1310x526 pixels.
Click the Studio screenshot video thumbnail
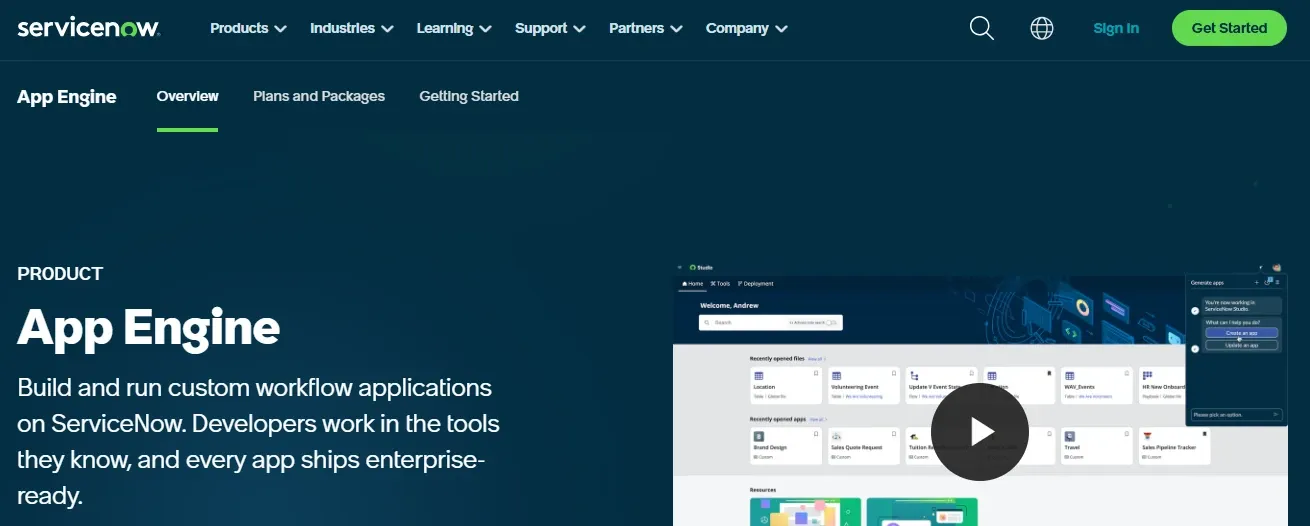980,393
